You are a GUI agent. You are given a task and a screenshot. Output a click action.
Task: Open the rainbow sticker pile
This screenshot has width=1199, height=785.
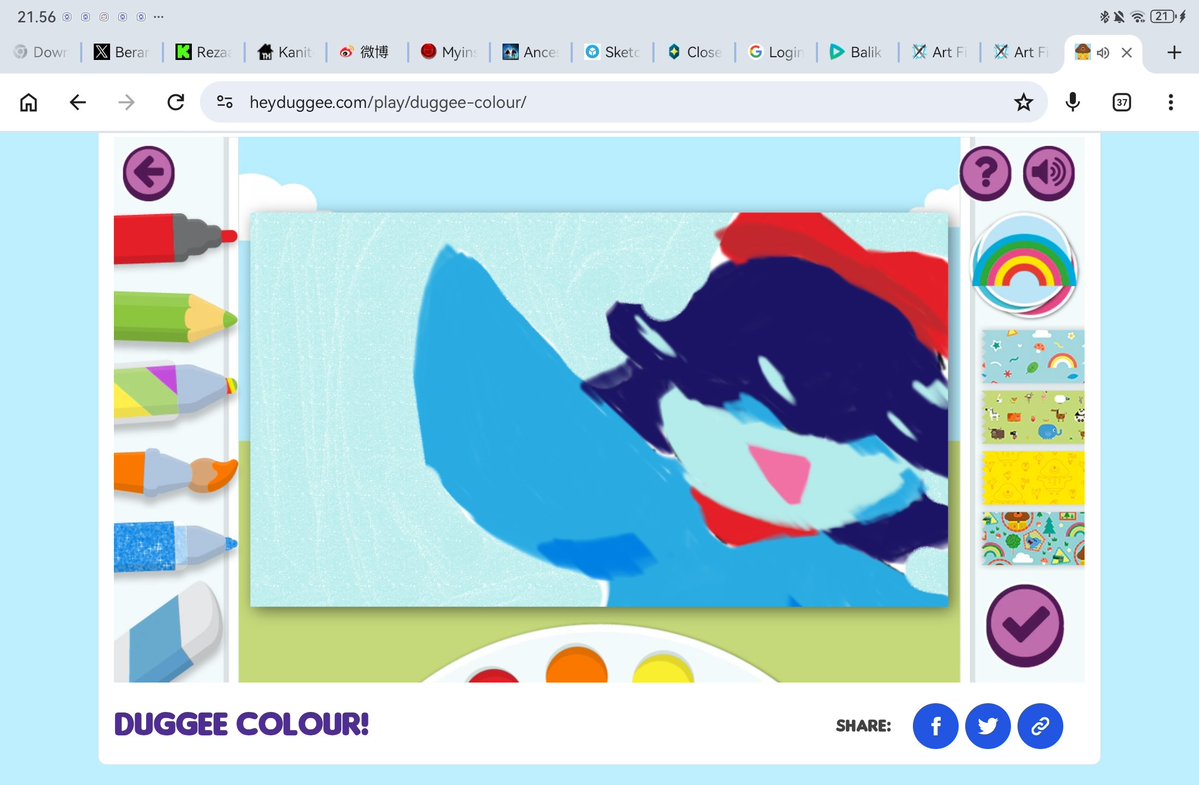1024,265
